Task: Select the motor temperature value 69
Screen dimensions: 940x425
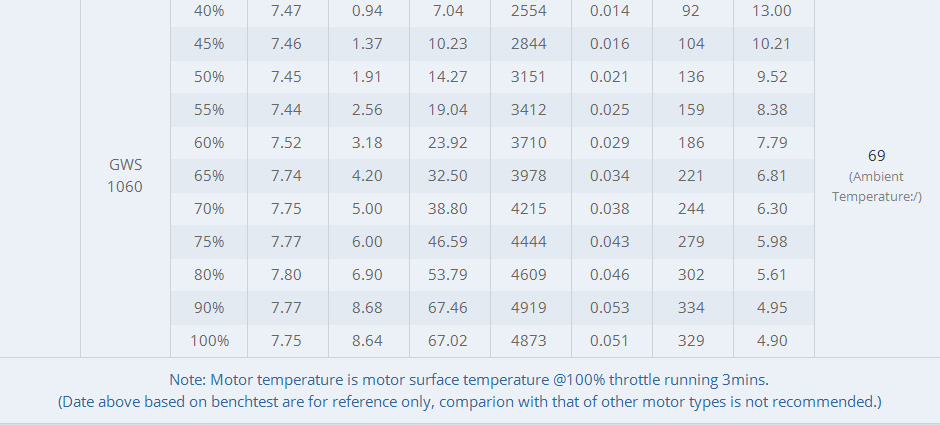Action: (x=876, y=156)
